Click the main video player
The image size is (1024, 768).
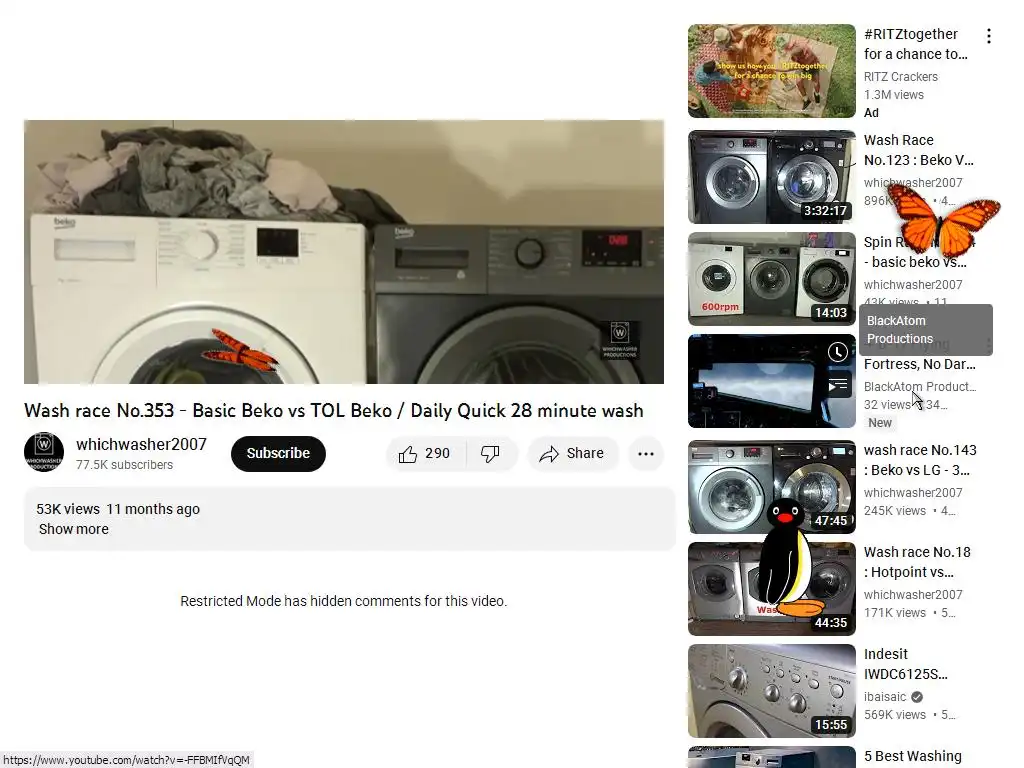(344, 251)
